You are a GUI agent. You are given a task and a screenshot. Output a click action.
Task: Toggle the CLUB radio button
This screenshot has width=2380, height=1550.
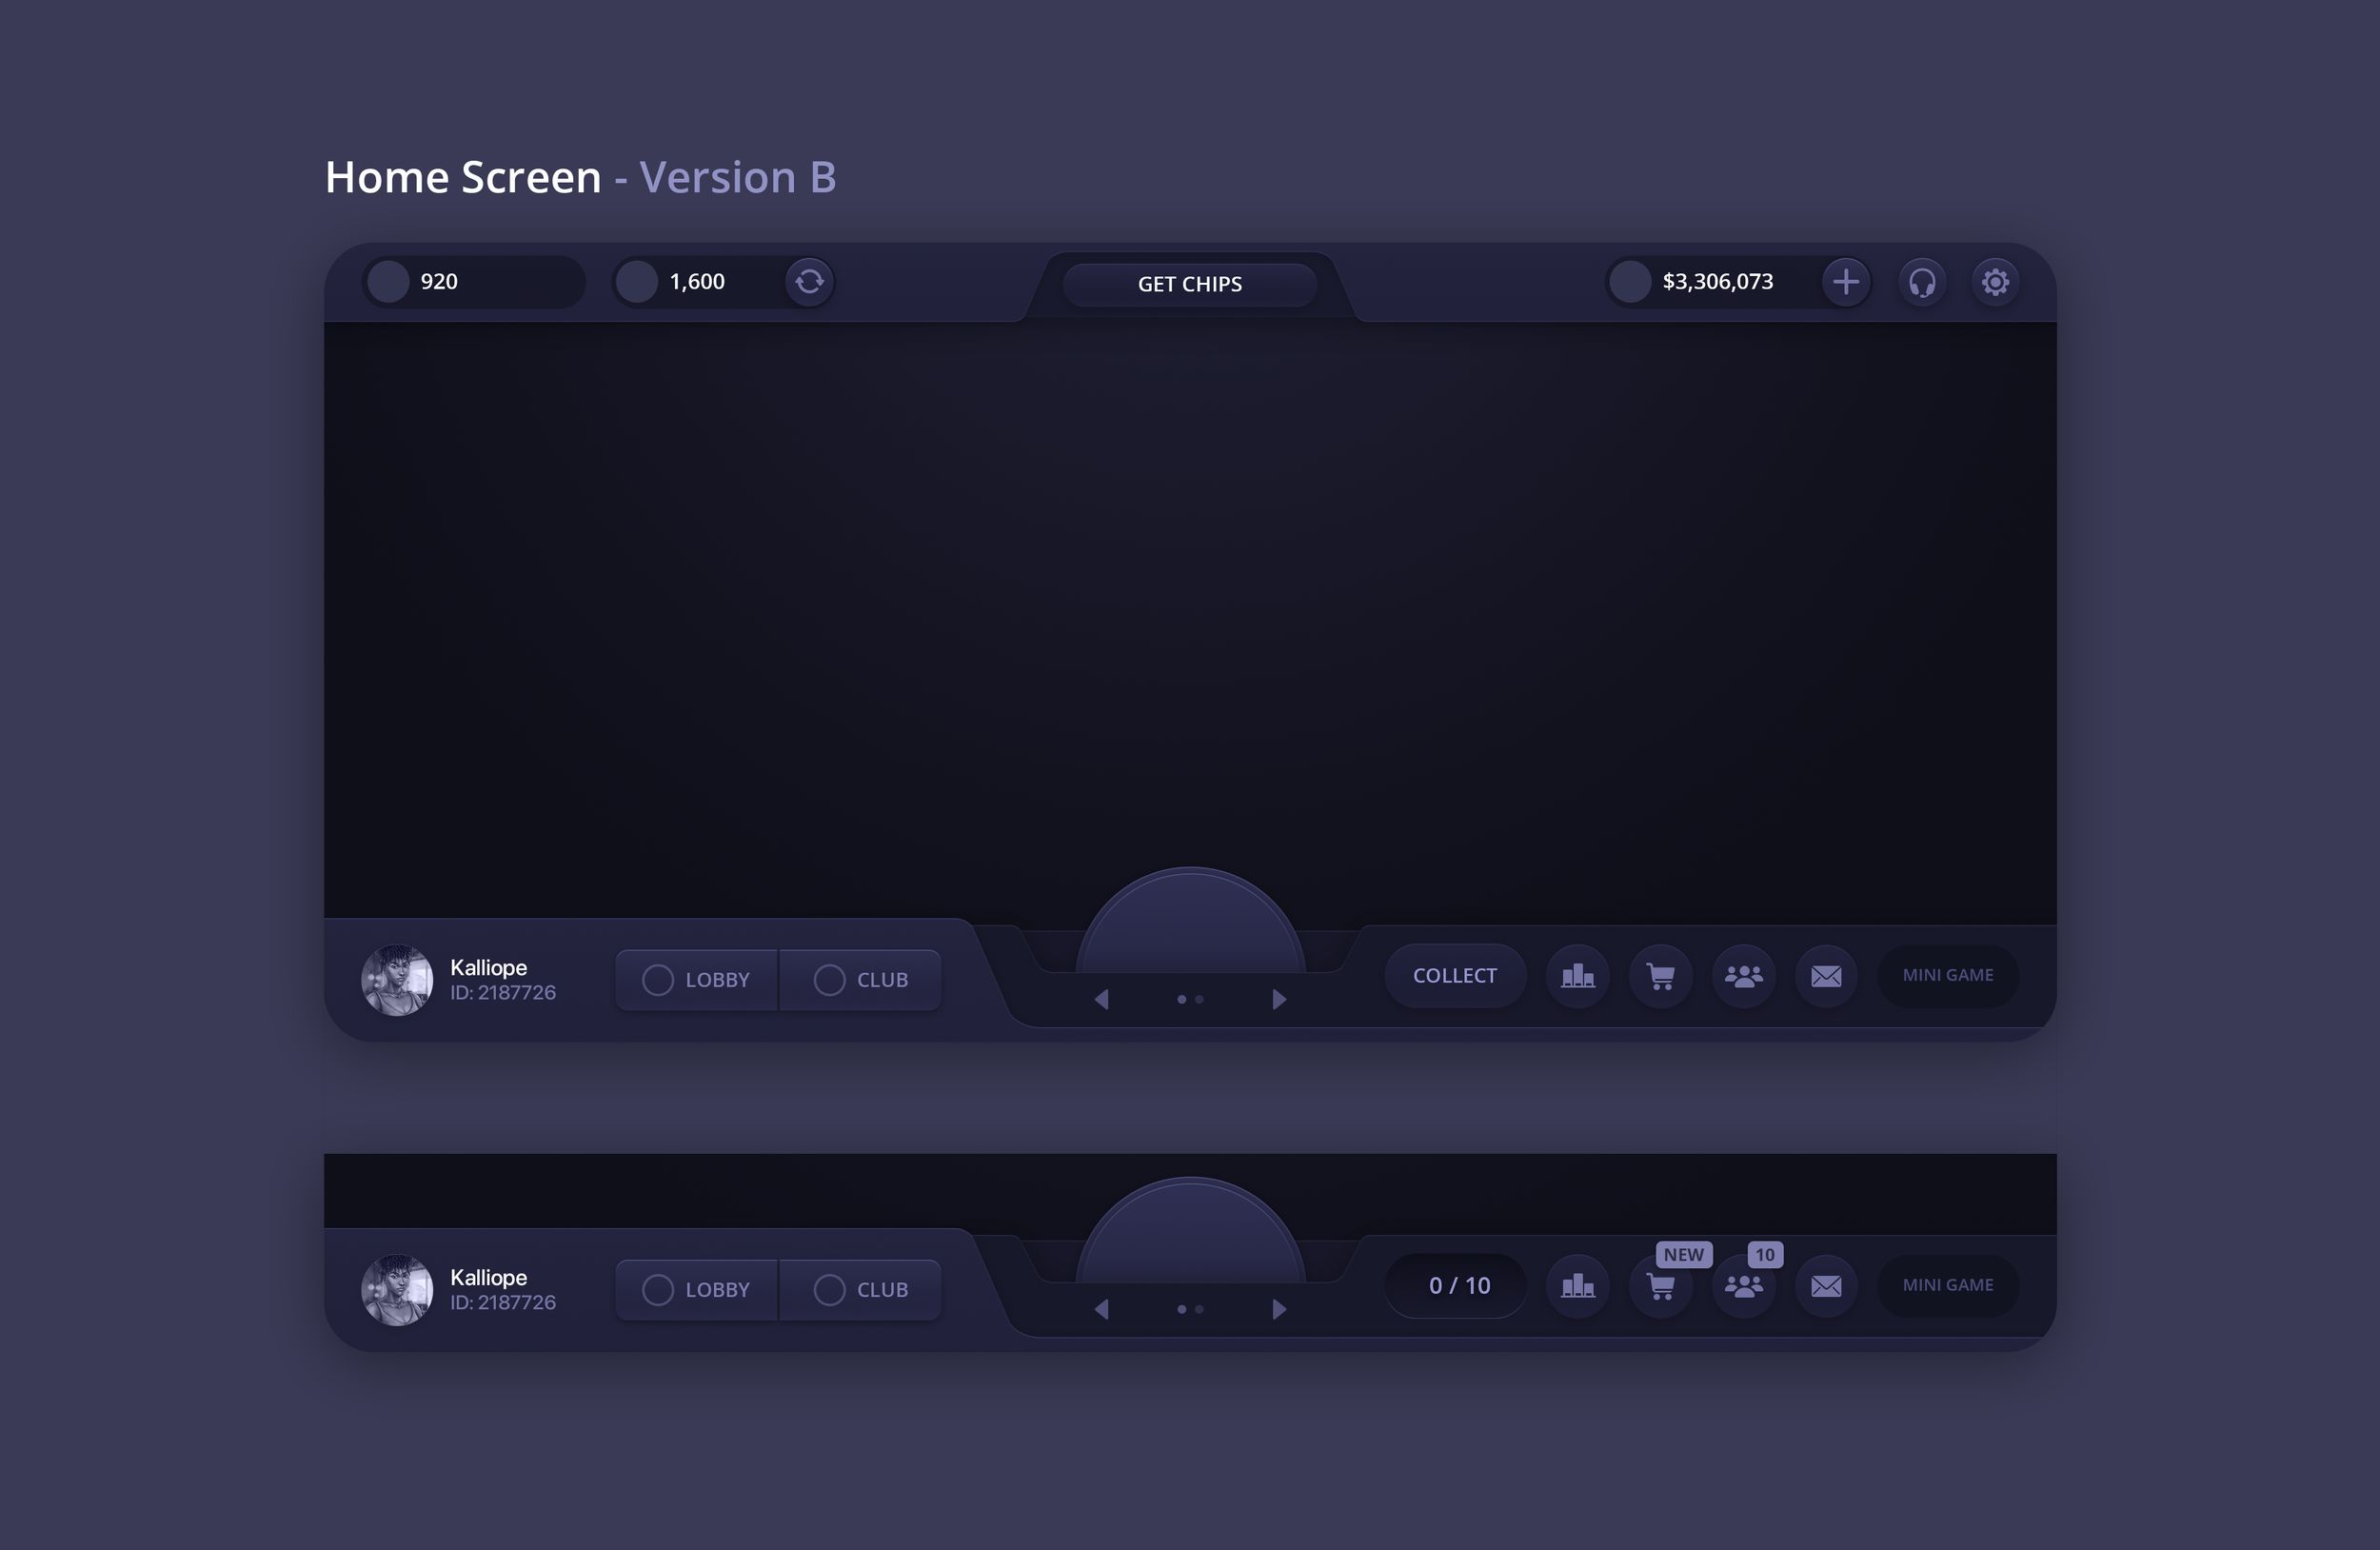coord(827,977)
